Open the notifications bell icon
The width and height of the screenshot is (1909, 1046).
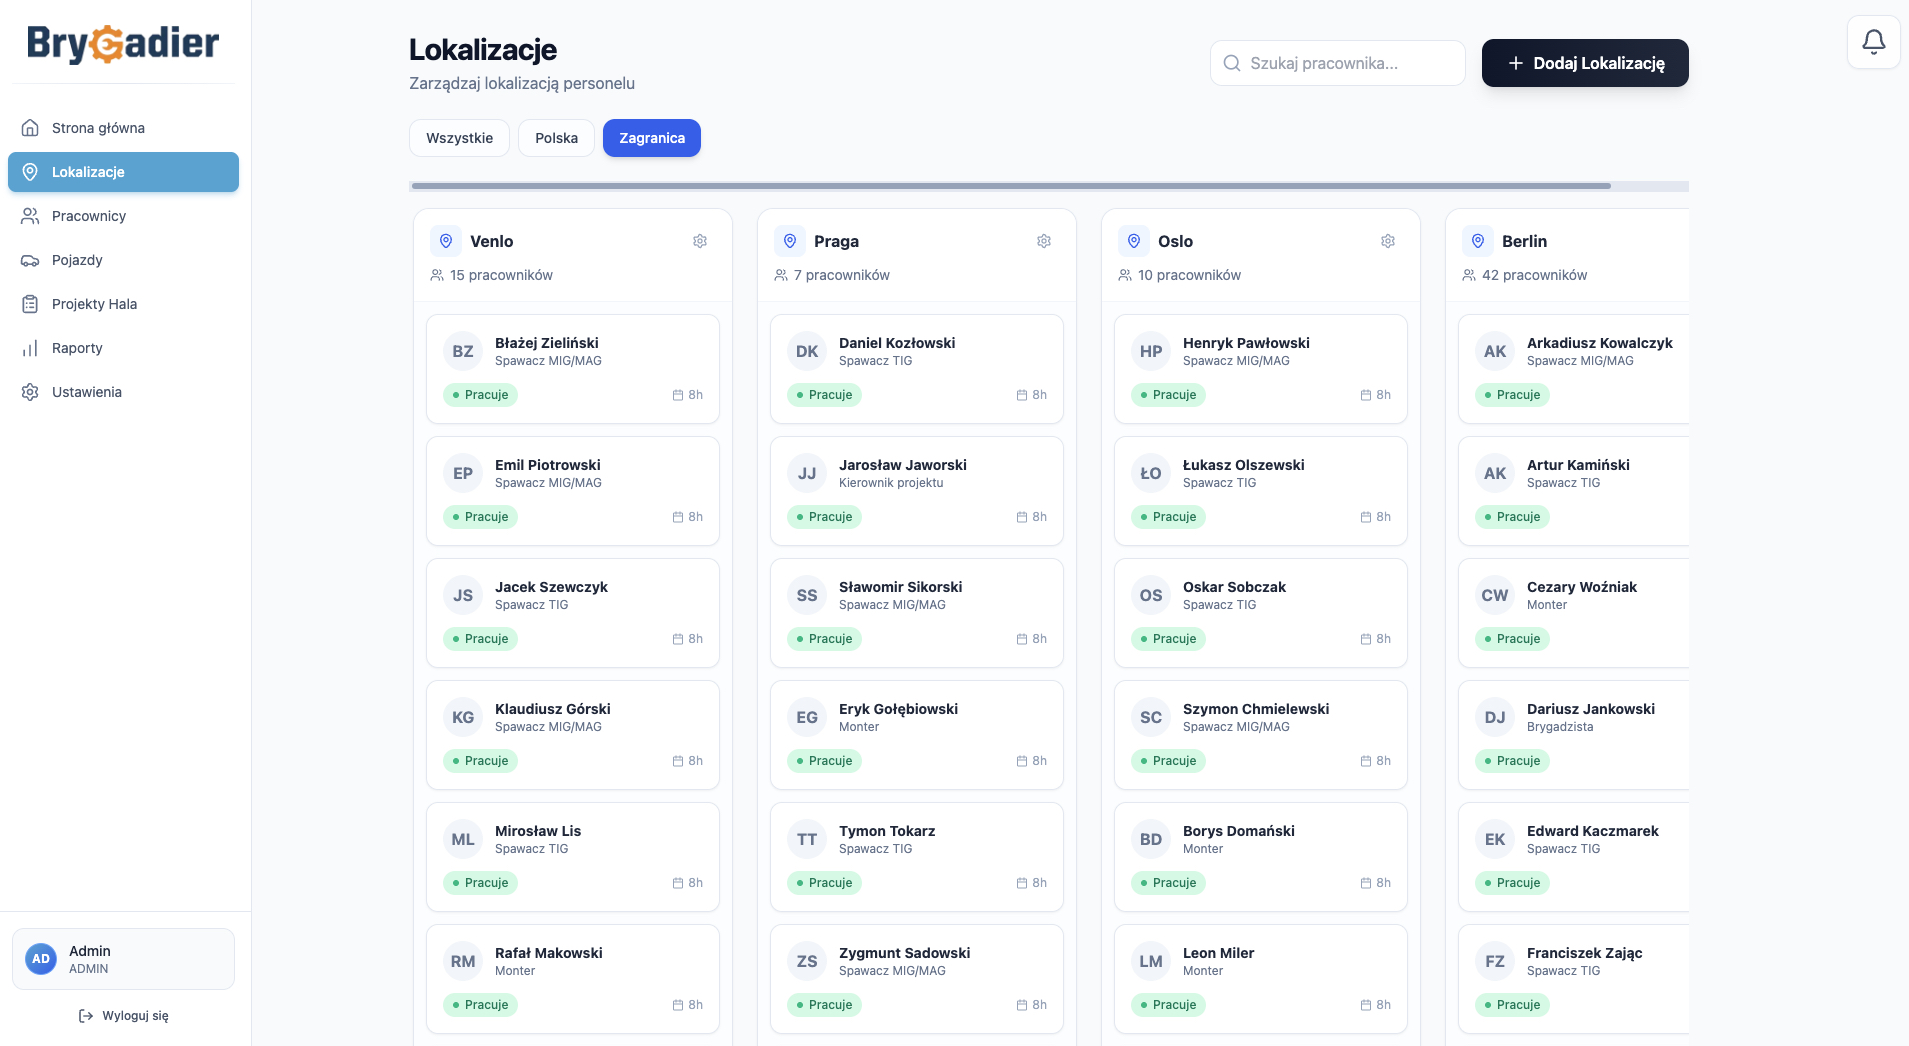pos(1873,42)
